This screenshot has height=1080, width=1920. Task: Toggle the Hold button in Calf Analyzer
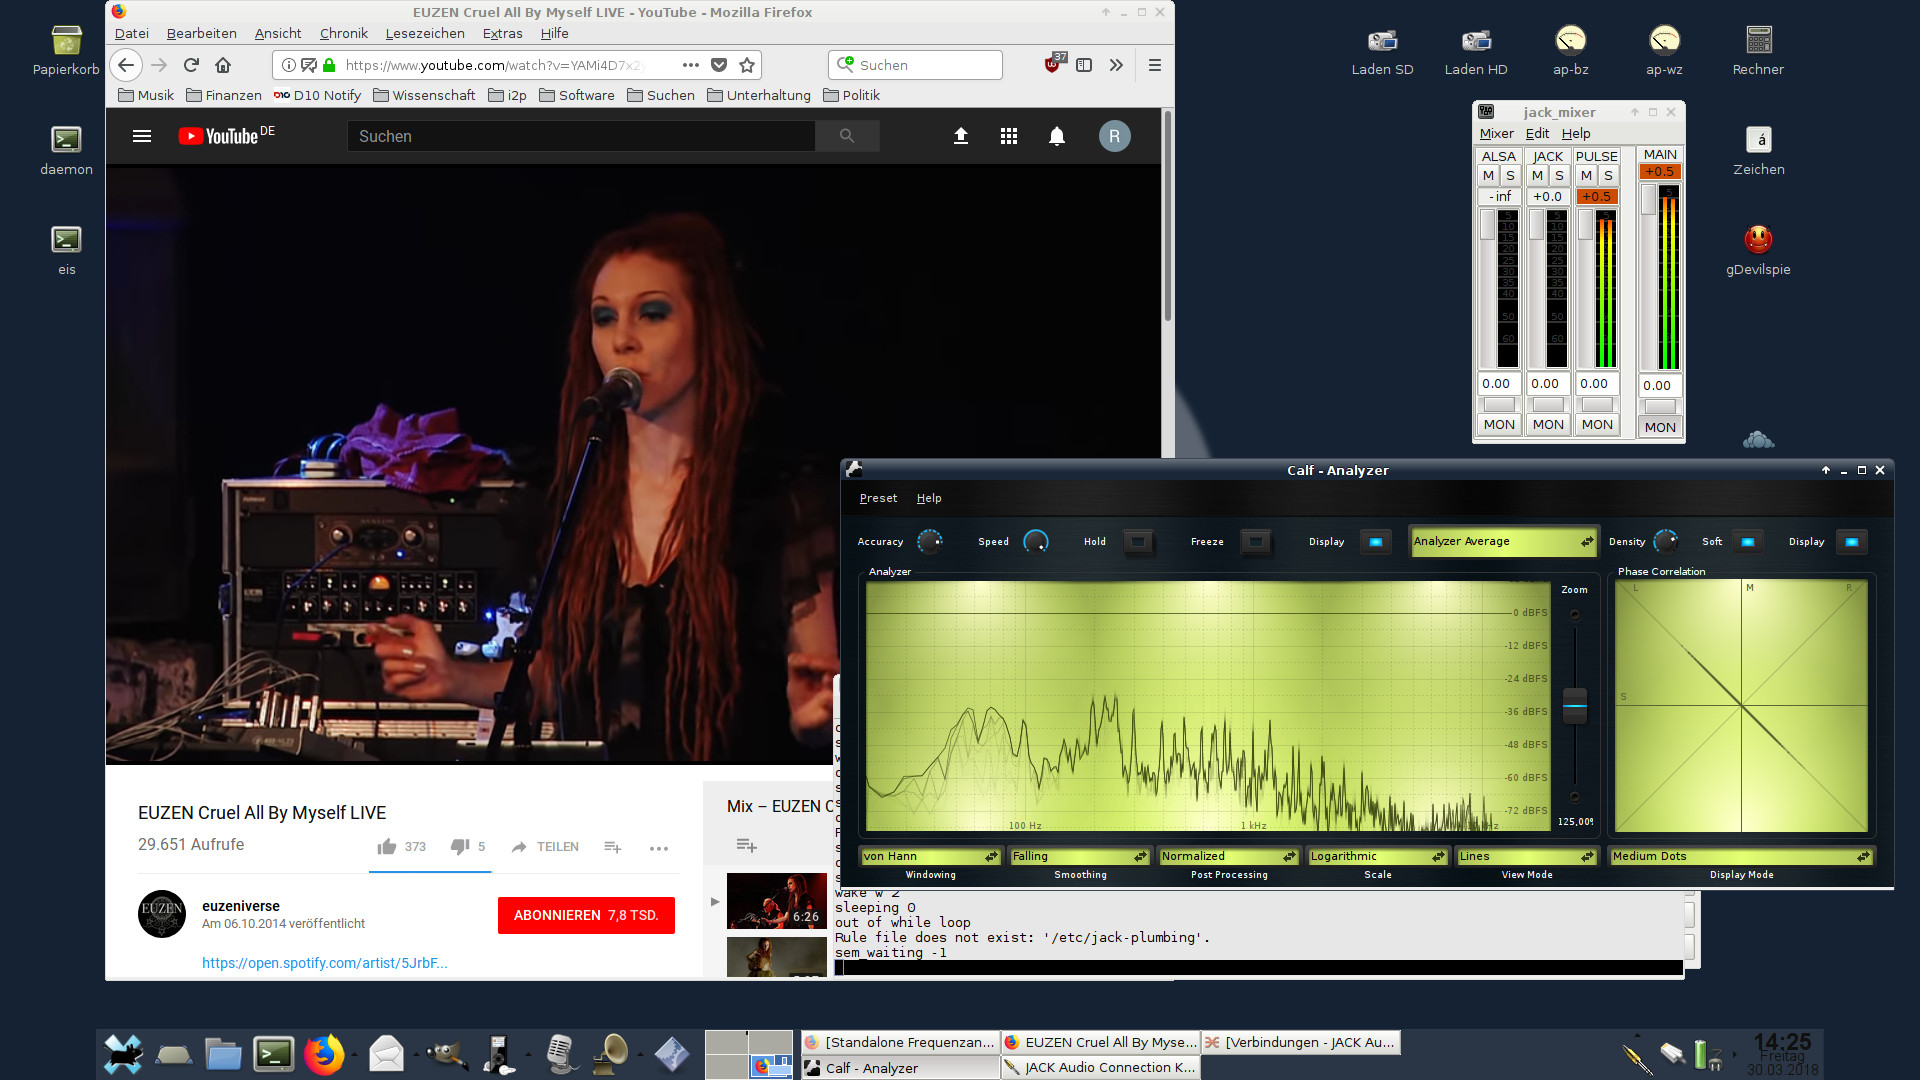(1138, 542)
